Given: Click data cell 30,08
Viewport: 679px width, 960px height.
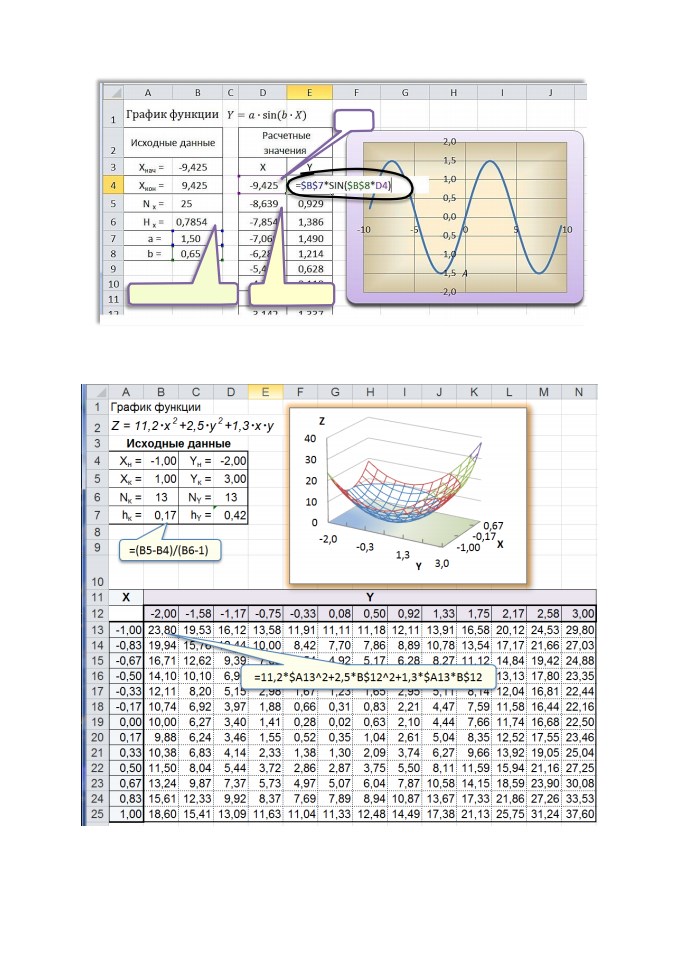Looking at the screenshot, I should 580,784.
